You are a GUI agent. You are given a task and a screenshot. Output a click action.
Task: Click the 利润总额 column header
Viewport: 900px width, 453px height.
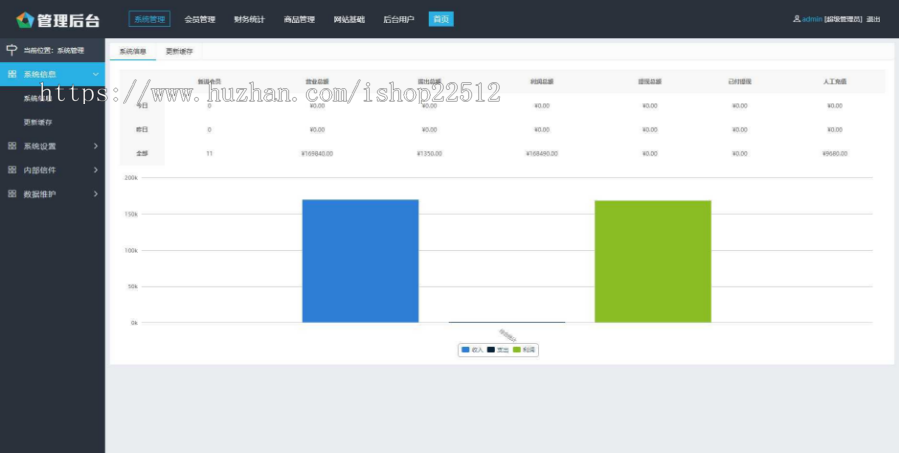(541, 82)
